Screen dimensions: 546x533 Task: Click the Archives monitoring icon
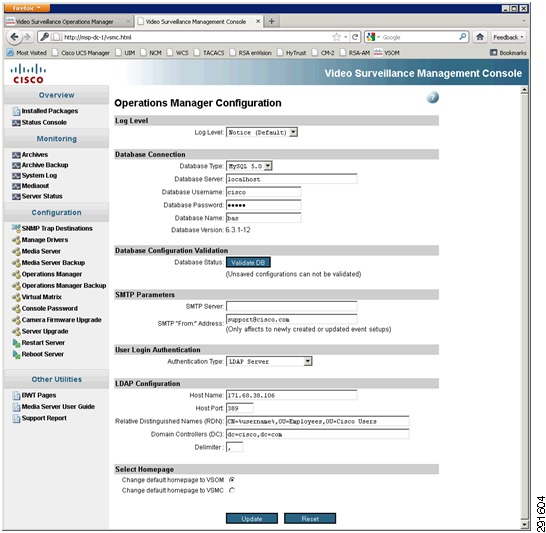[x=16, y=155]
